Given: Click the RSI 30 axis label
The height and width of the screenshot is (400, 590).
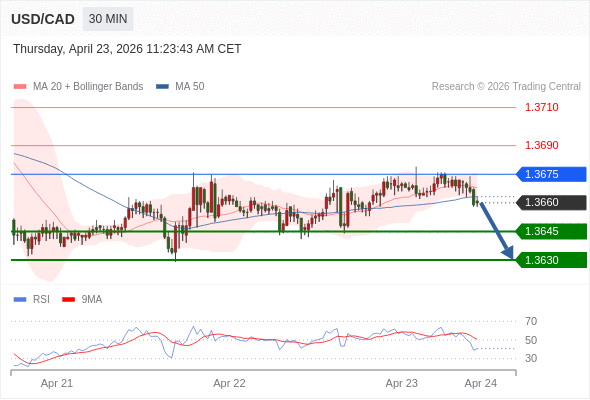Looking at the screenshot, I should 531,358.
